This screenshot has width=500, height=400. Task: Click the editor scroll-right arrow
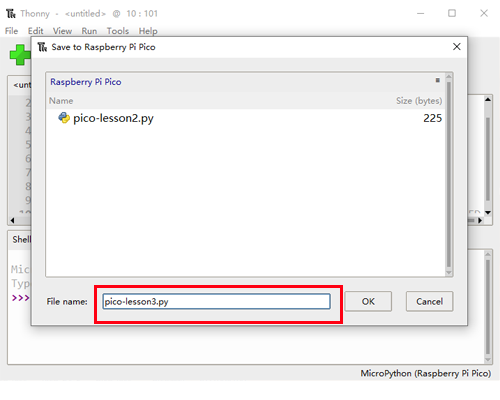click(480, 220)
